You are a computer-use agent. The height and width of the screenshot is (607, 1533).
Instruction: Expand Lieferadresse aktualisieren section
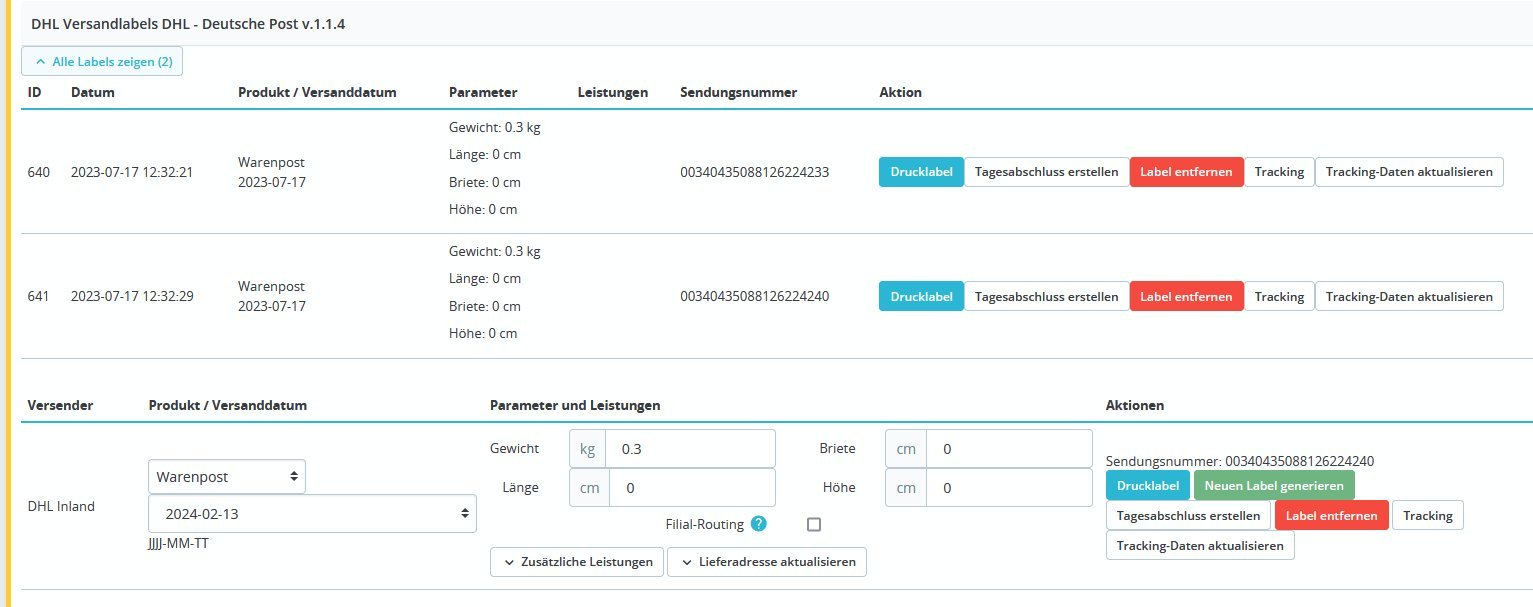[767, 562]
